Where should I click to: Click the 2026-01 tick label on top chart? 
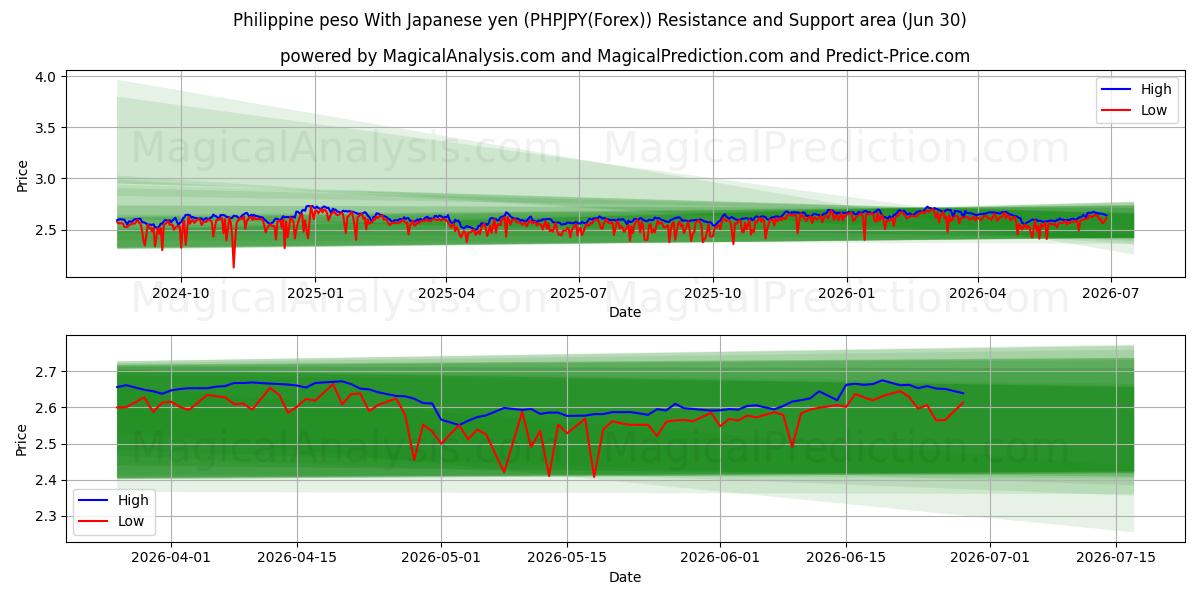pos(847,294)
